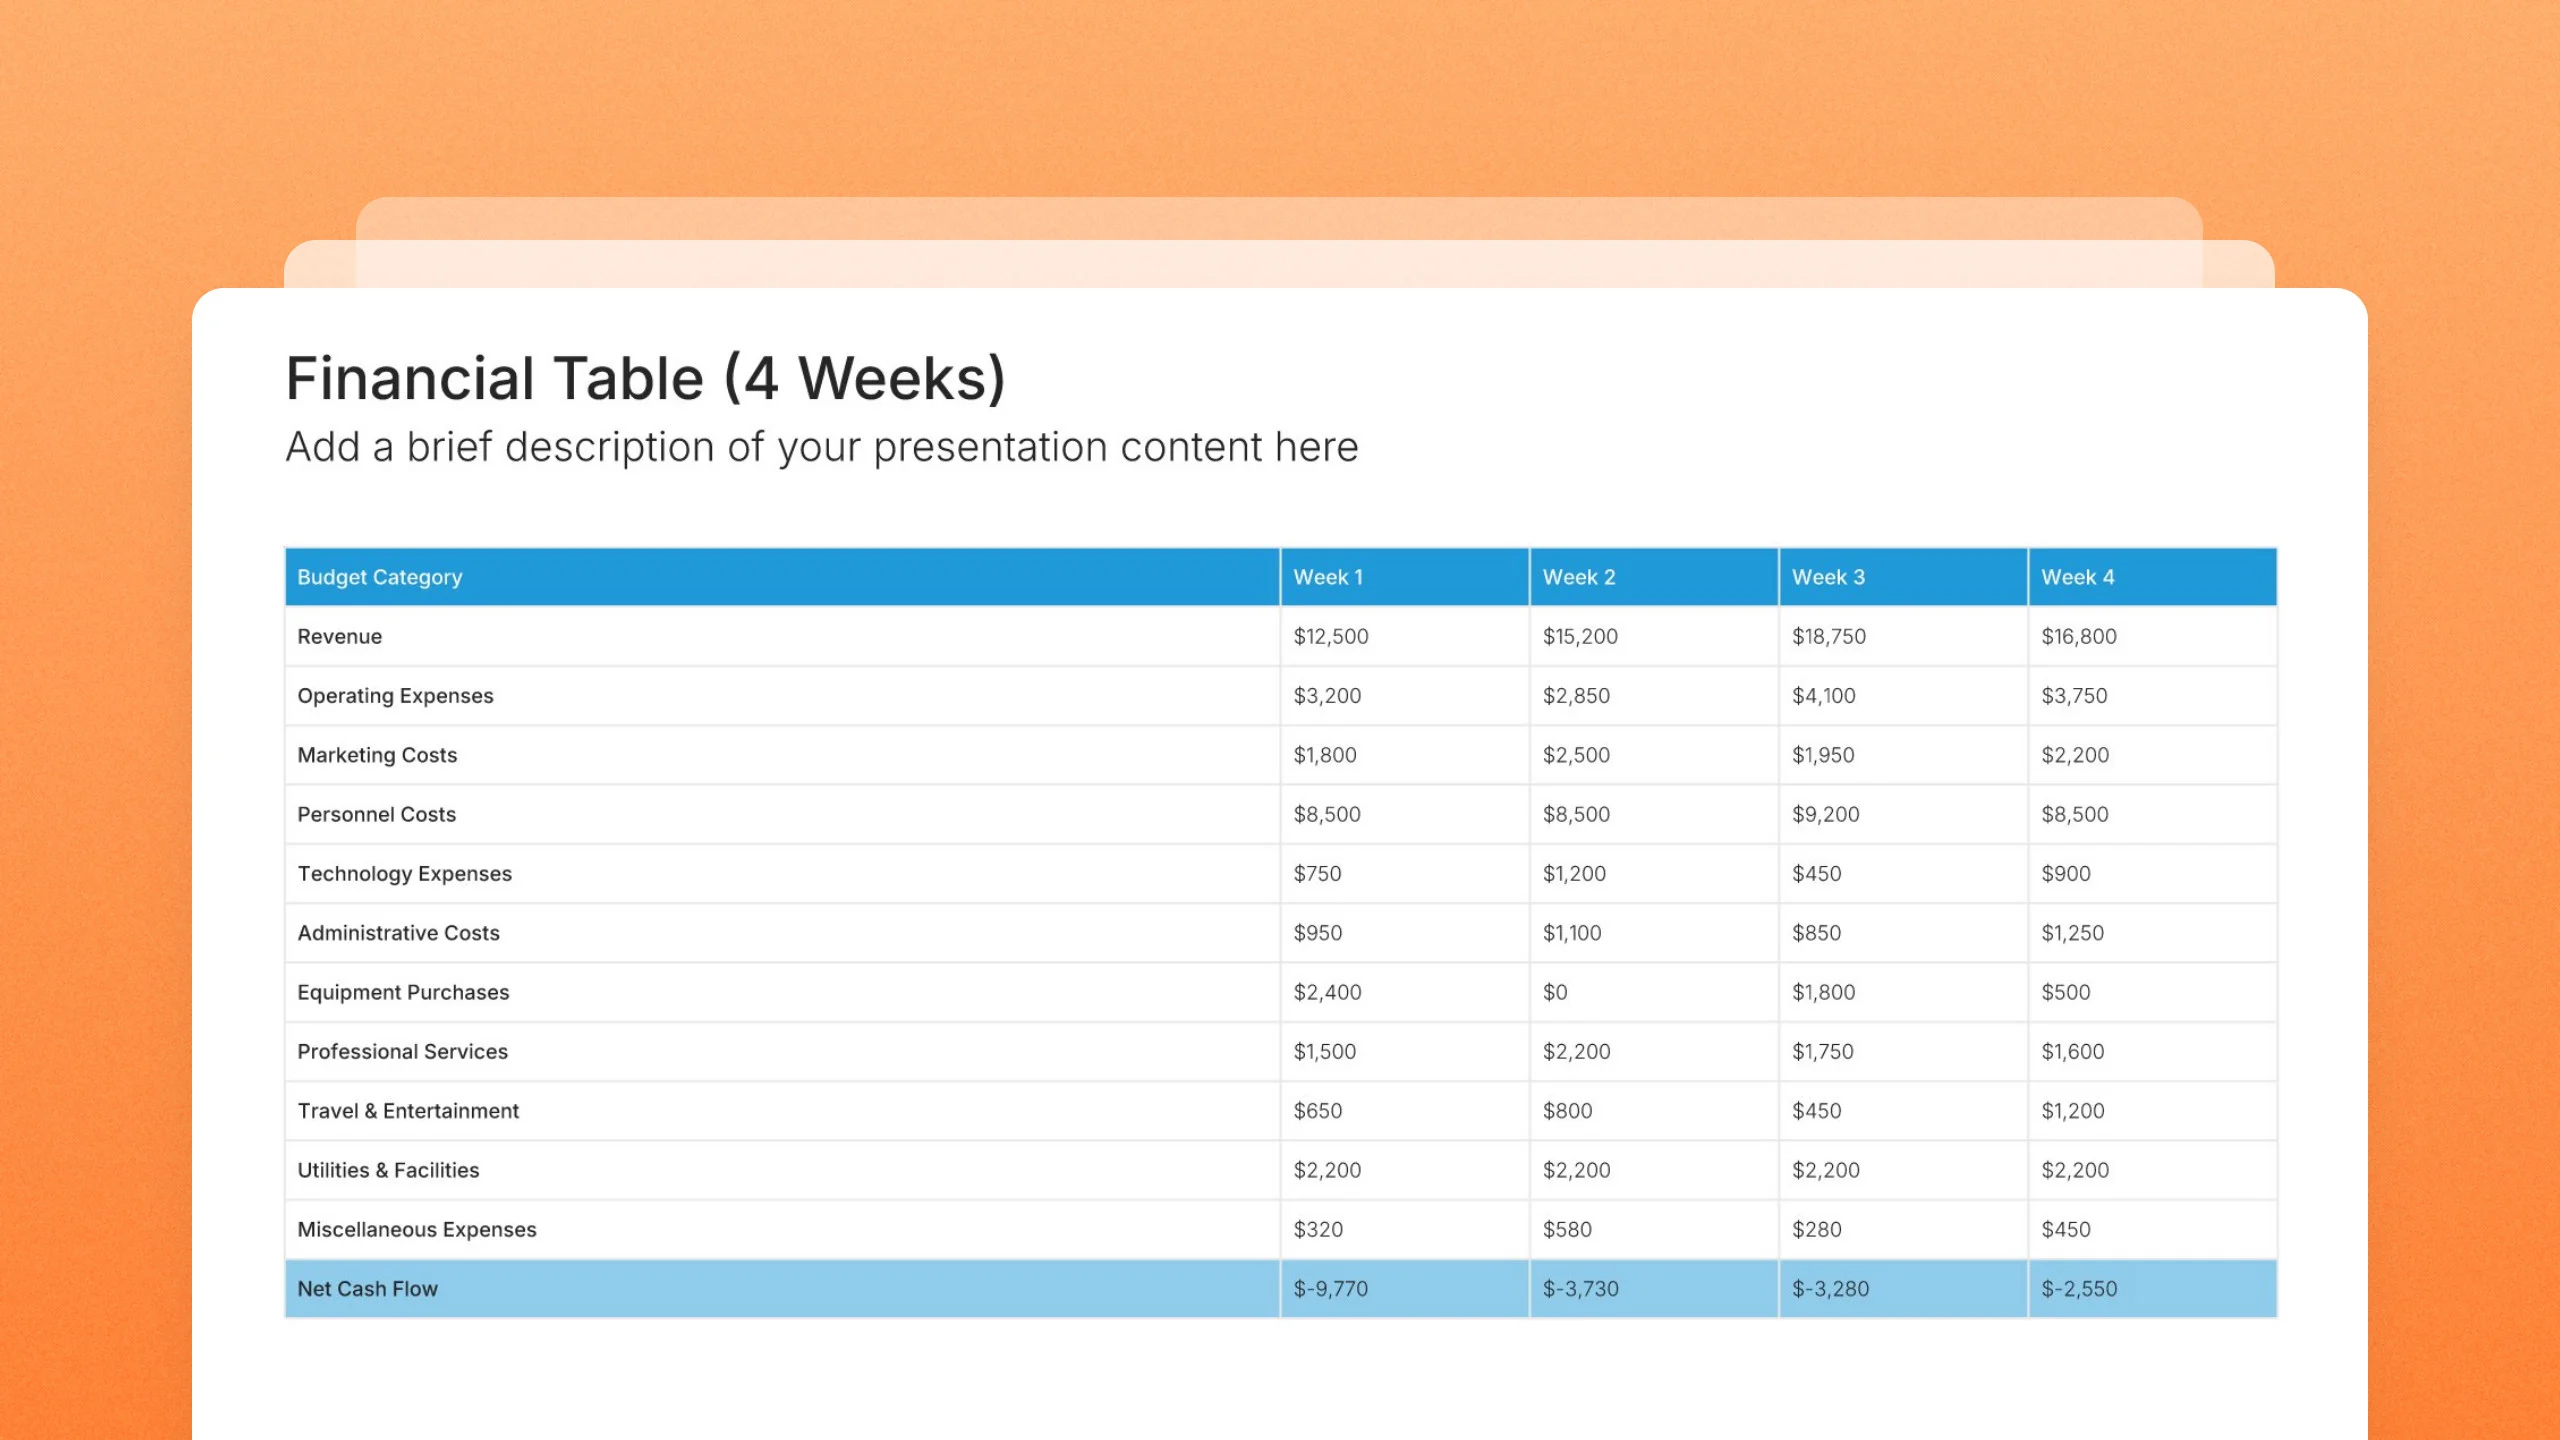Click Miscellaneous Expenses Week 2 value $580
The height and width of the screenshot is (1440, 2560).
(1567, 1229)
